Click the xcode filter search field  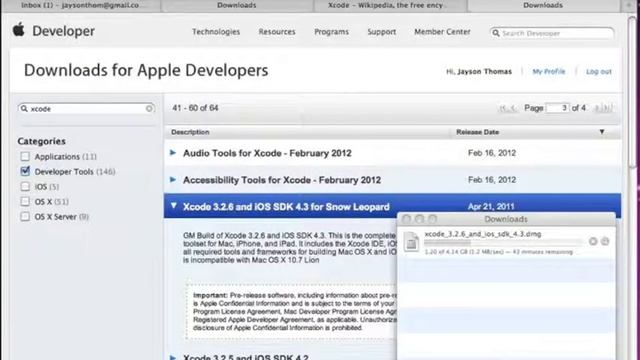86,109
